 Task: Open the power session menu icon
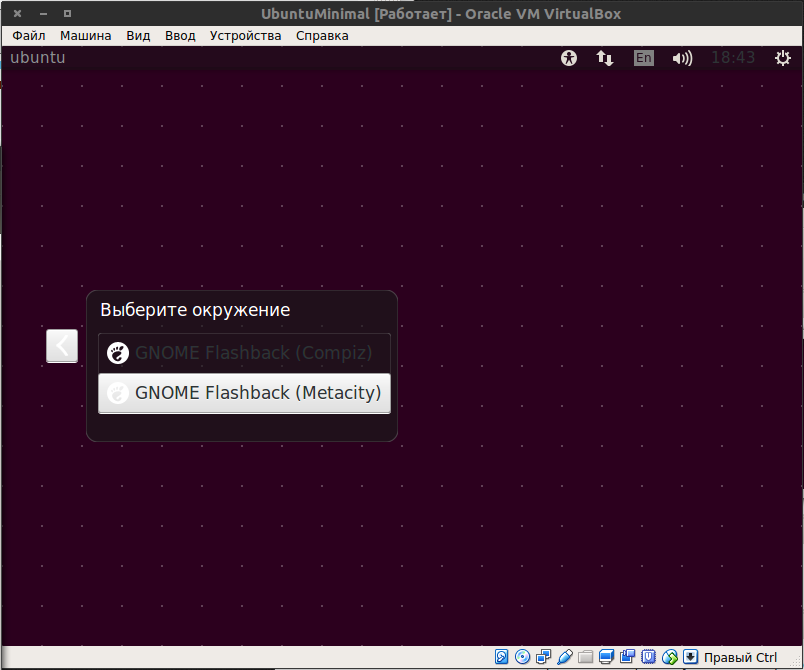tap(782, 58)
